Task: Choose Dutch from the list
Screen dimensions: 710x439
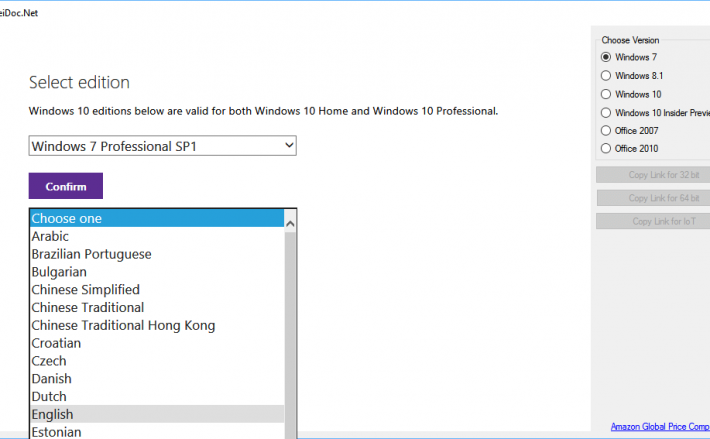Action: point(157,396)
